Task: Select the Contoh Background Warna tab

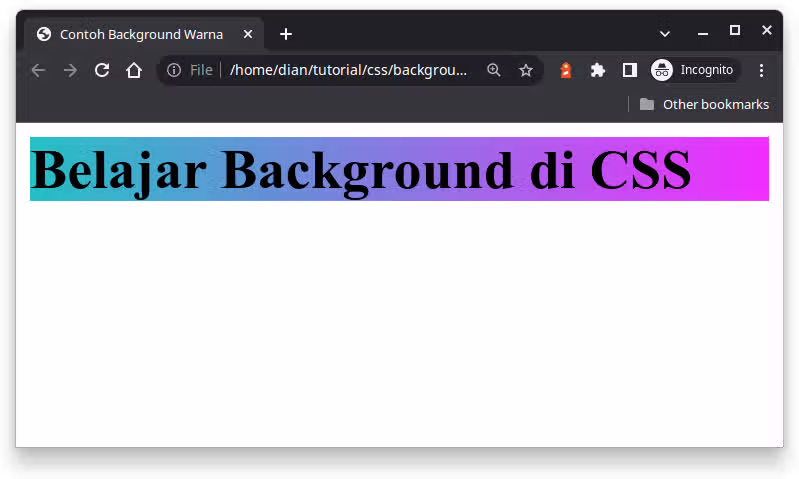Action: pyautogui.click(x=144, y=34)
